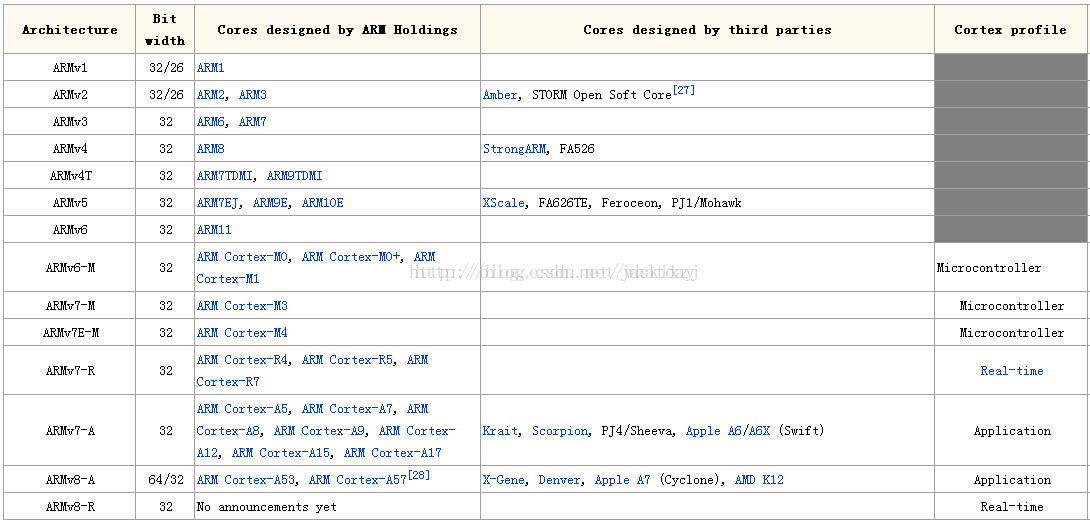
Task: Open citation reference [27]
Action: point(683,90)
